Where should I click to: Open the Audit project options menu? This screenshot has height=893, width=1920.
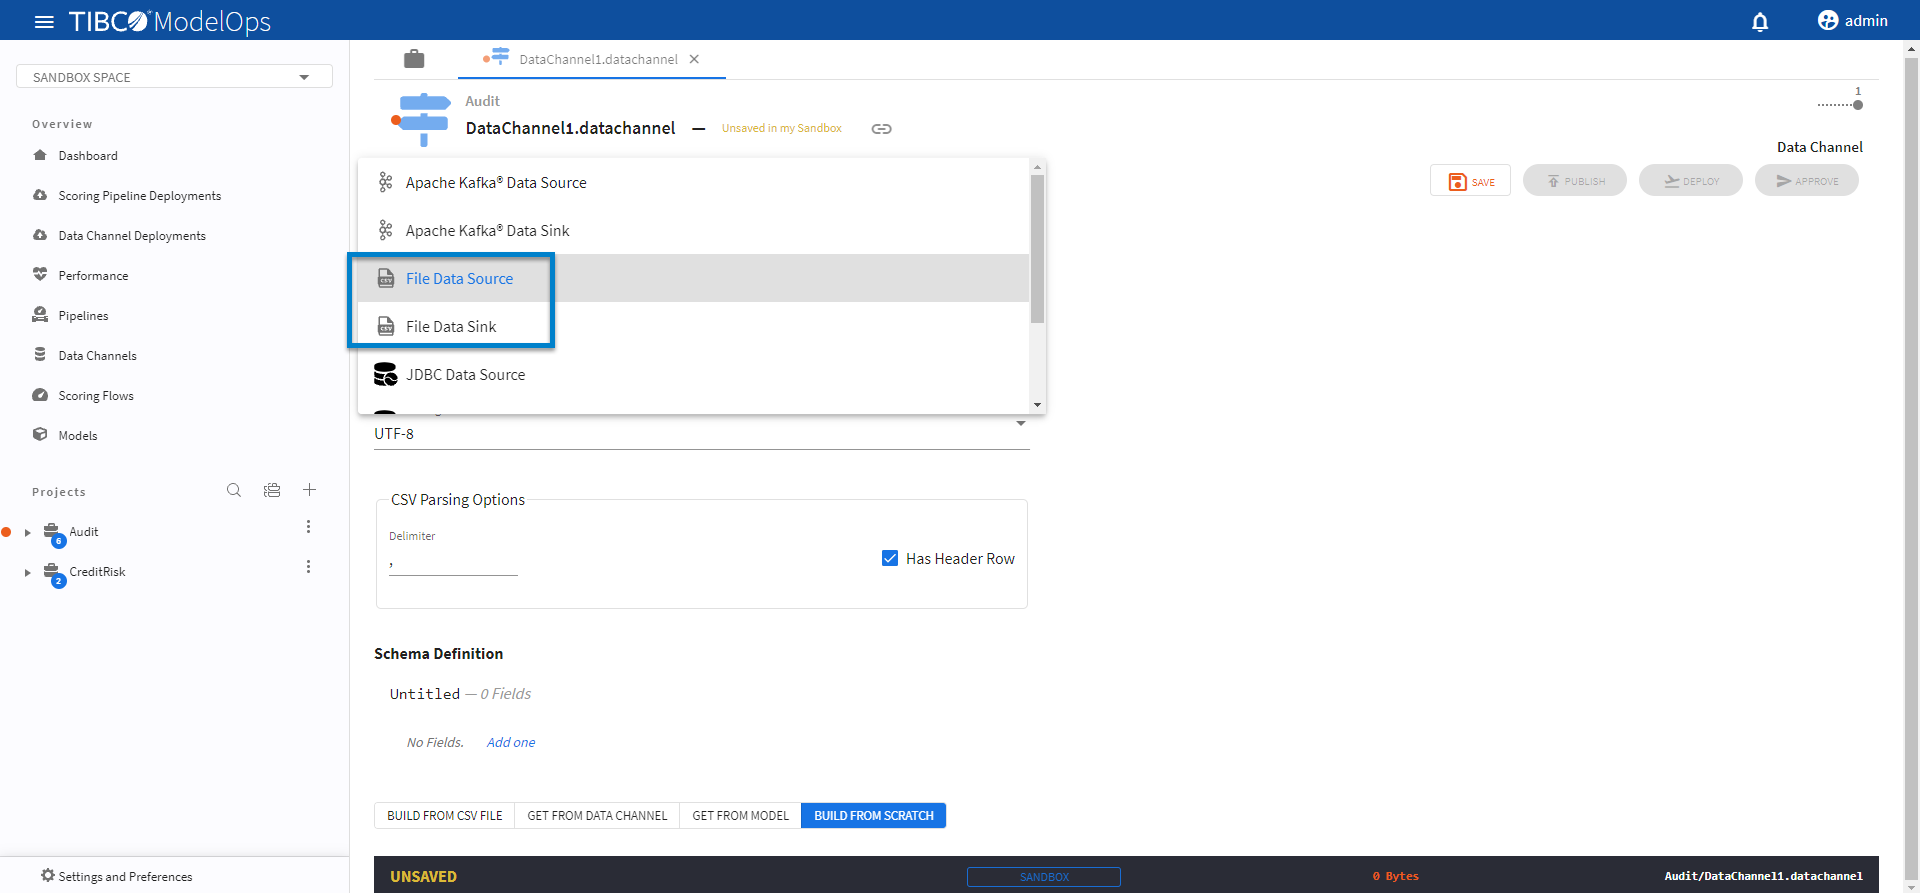(x=308, y=527)
